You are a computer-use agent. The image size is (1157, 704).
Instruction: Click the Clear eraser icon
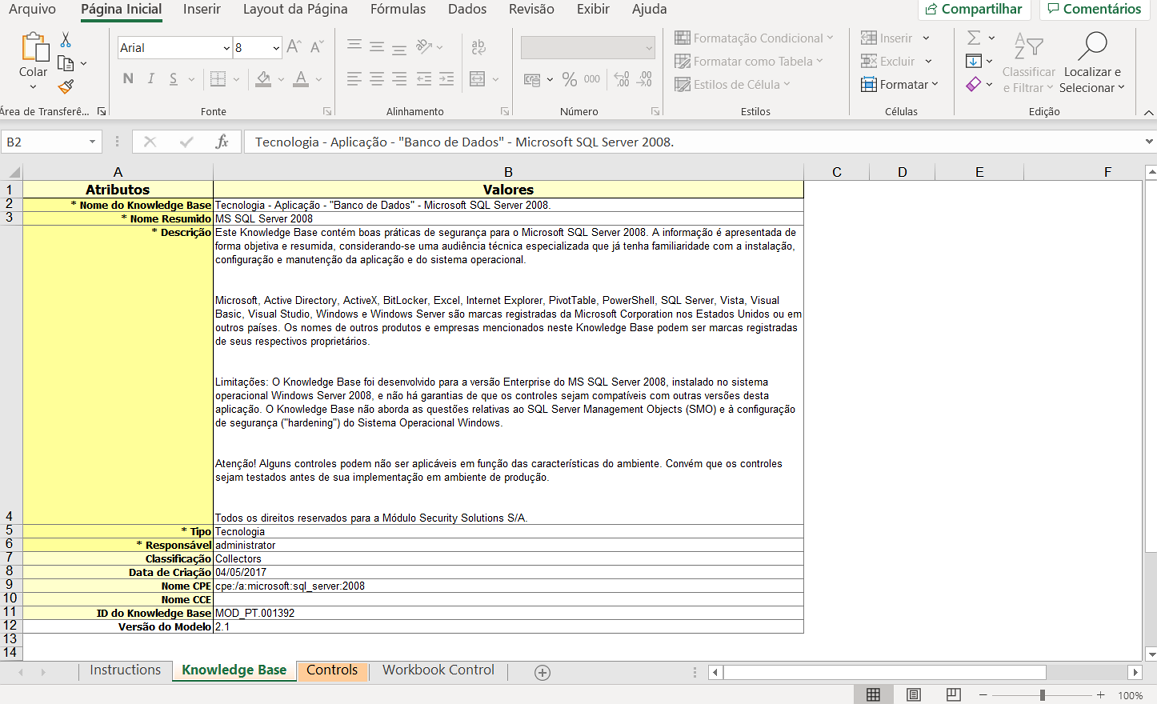click(x=974, y=84)
